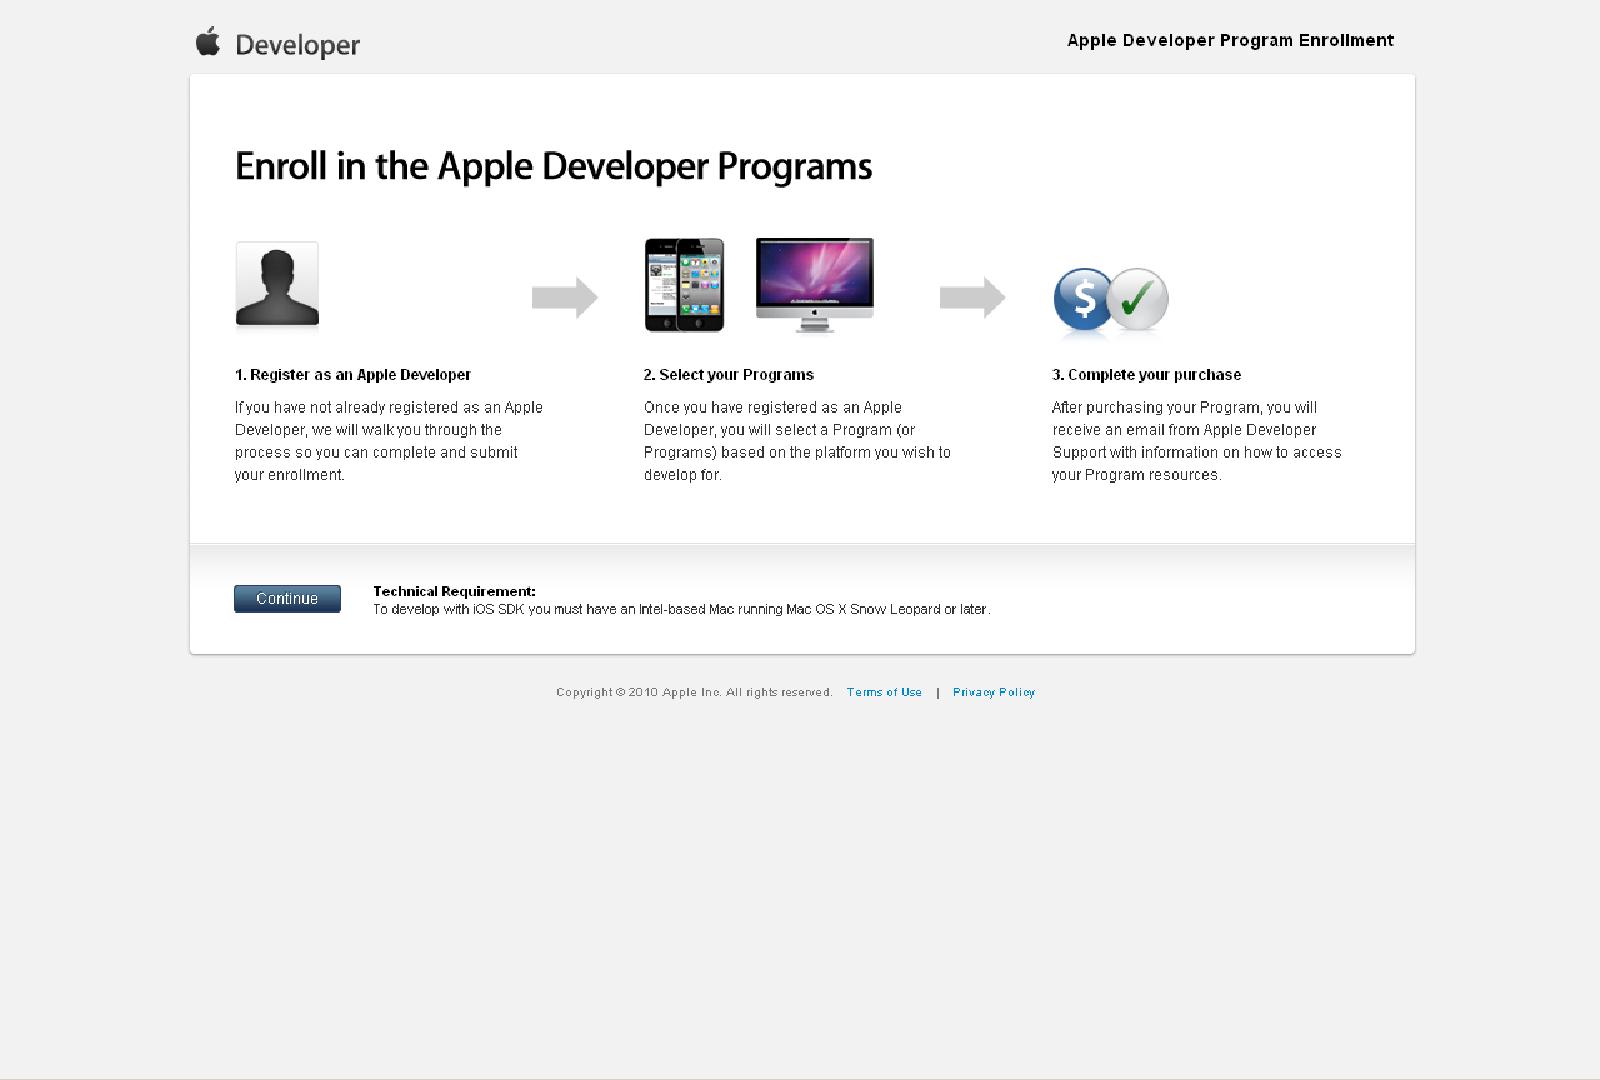Viewport: 1600px width, 1080px height.
Task: Click the iOS SDK Snow Leopard requirement sentence
Action: 682,609
